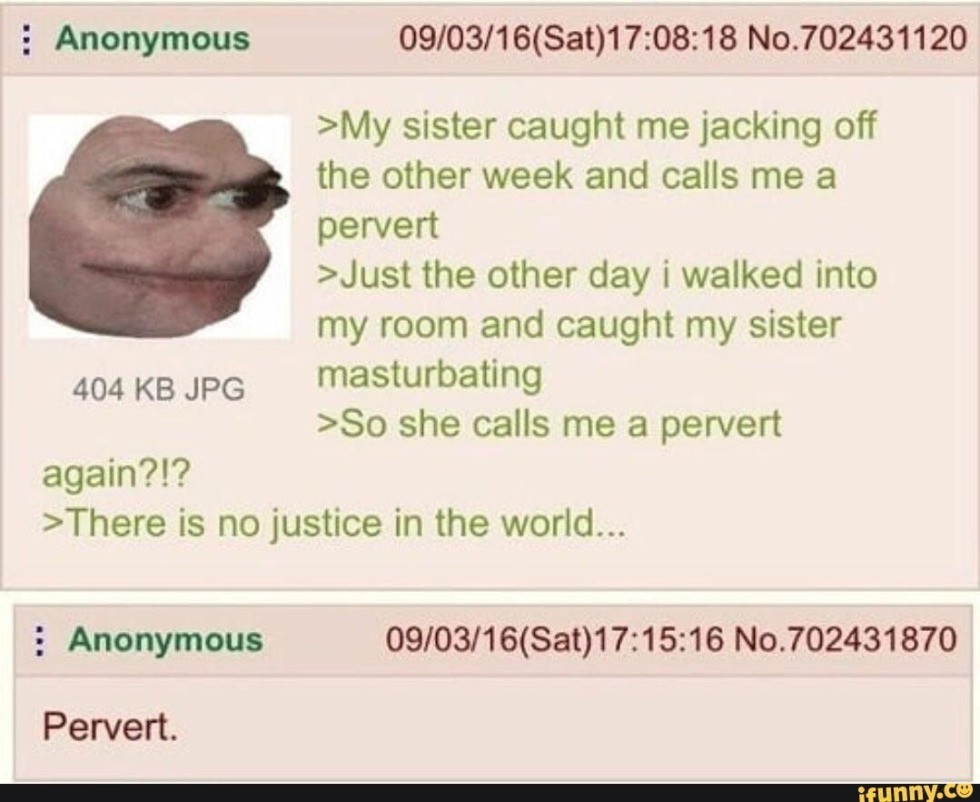
Task: Click the word 'pervert' ending the first greentext
Action: [x=378, y=227]
